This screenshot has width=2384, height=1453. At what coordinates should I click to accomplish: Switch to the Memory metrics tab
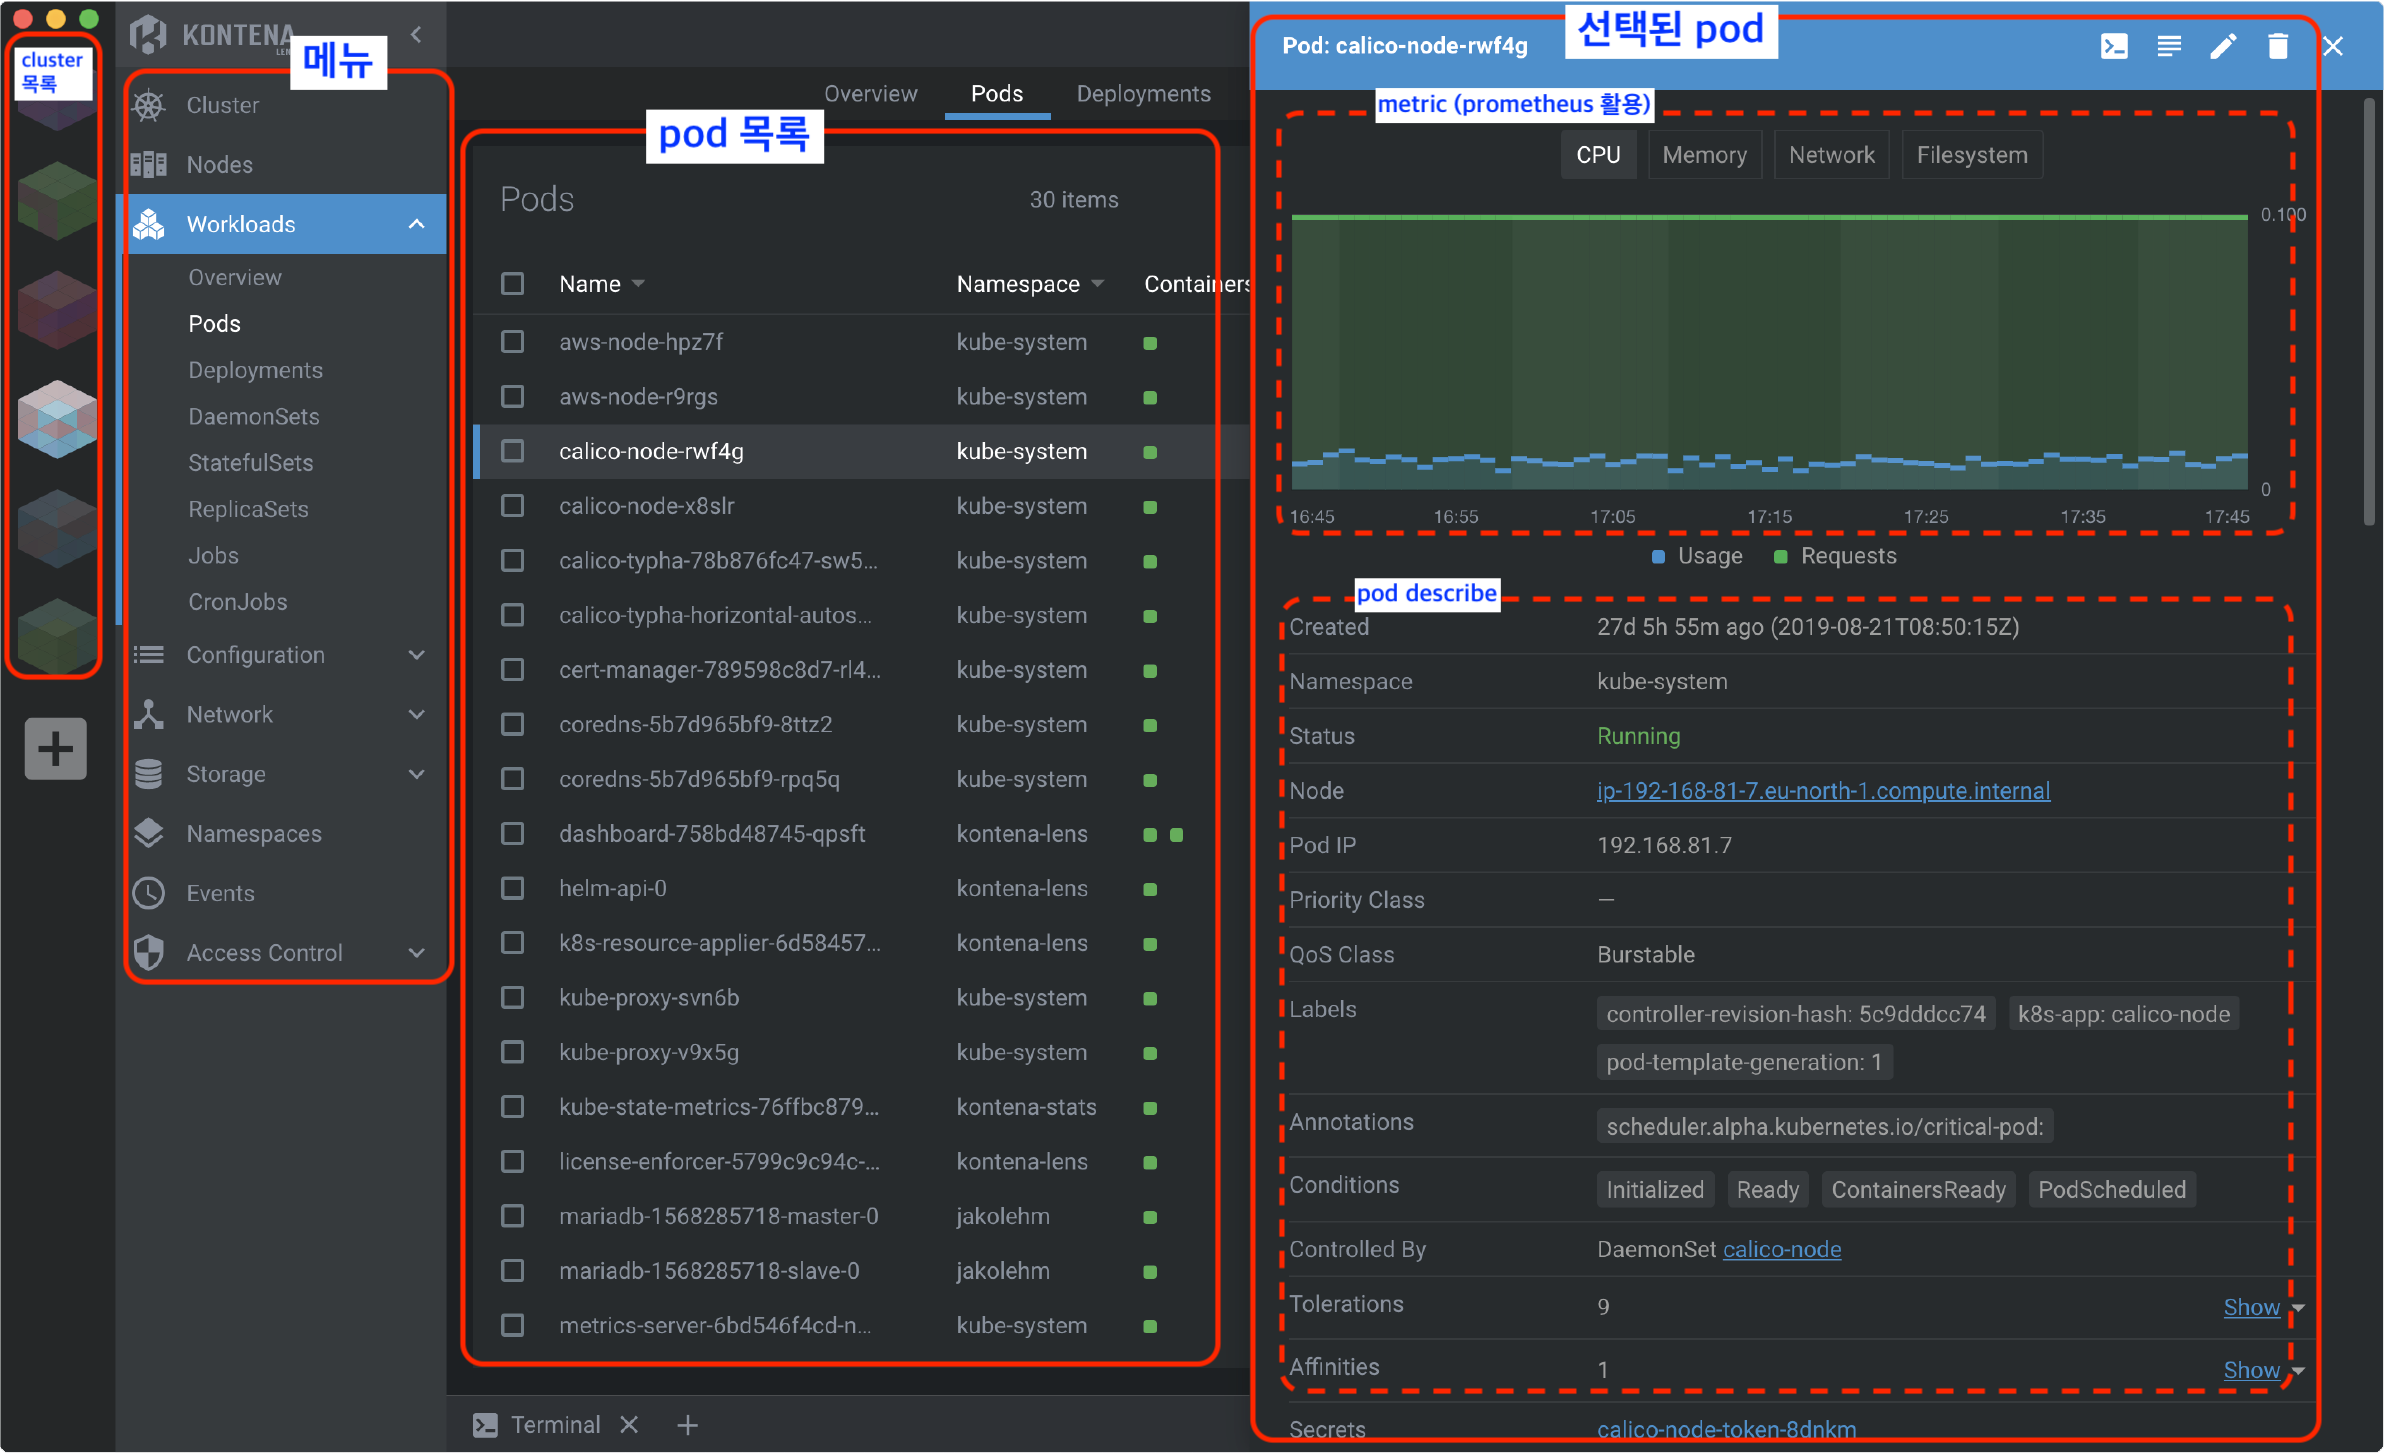pyautogui.click(x=1704, y=155)
